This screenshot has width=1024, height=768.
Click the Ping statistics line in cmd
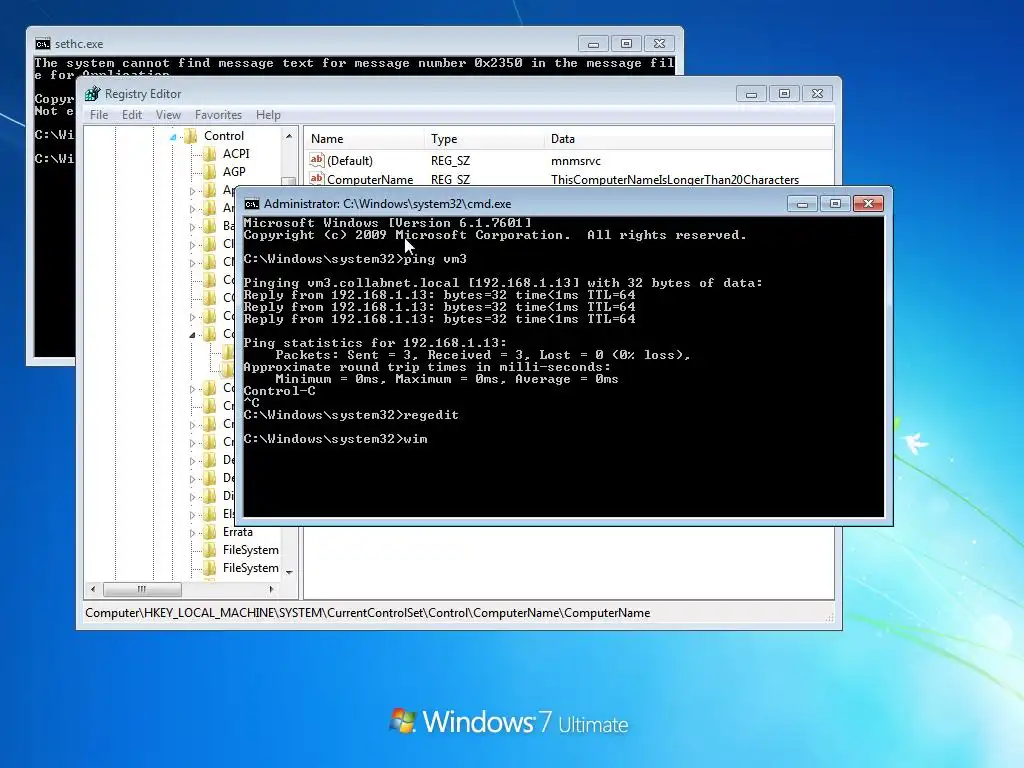coord(374,343)
